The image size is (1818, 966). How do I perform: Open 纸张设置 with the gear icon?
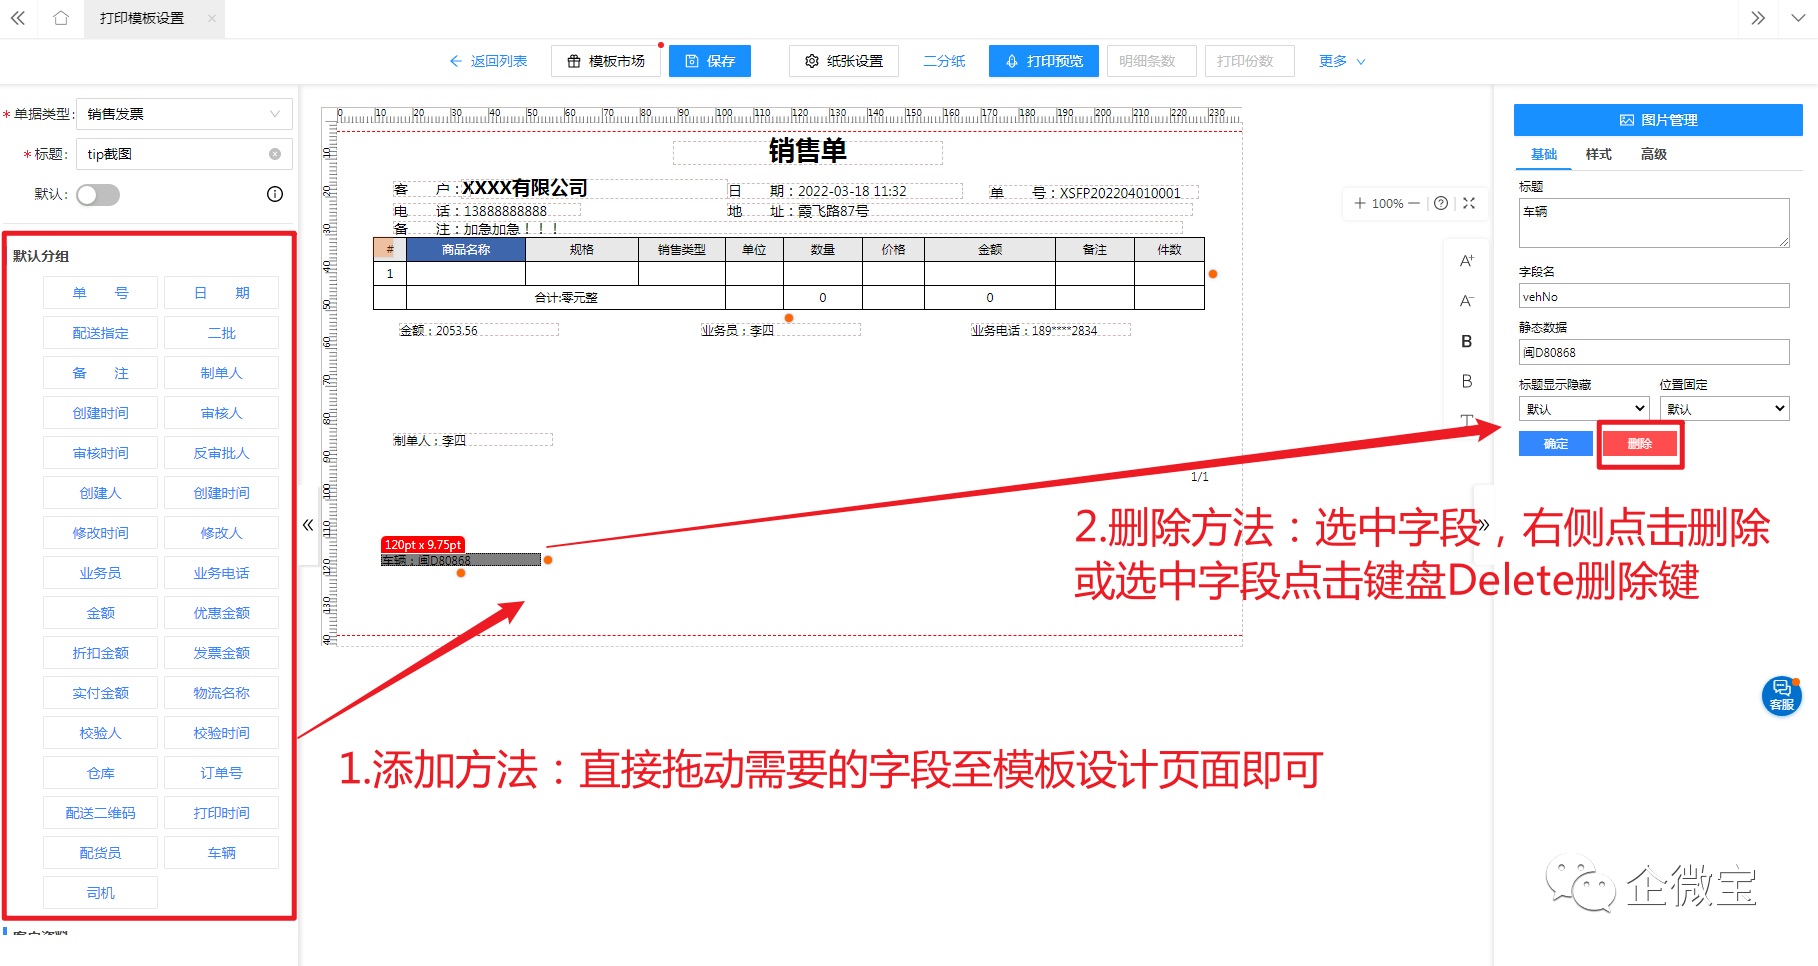[x=844, y=60]
